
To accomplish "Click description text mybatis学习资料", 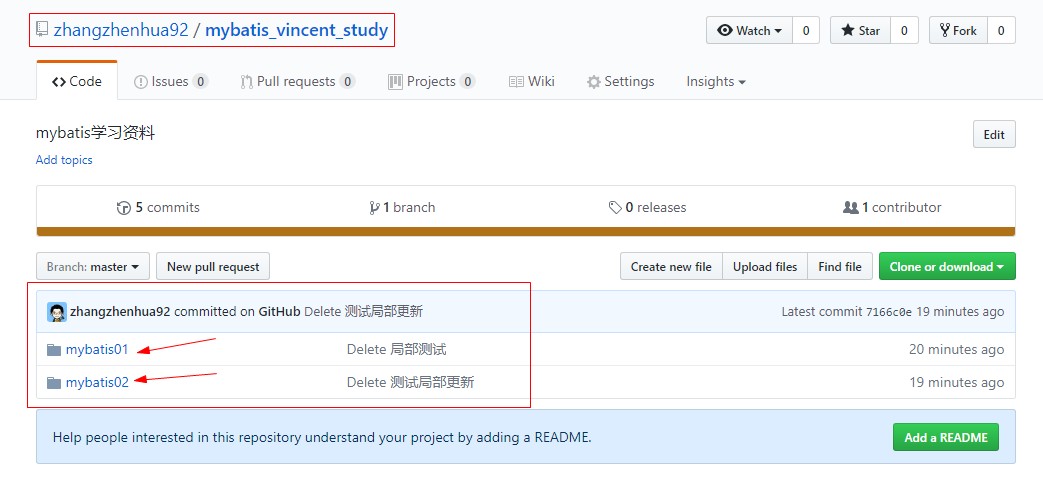I will (x=95, y=133).
